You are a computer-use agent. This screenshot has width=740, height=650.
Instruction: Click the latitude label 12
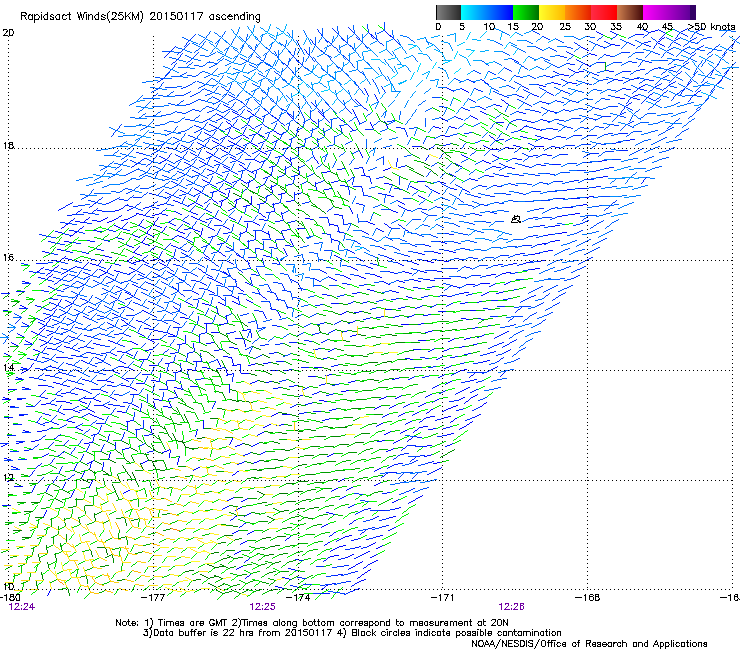[8, 478]
